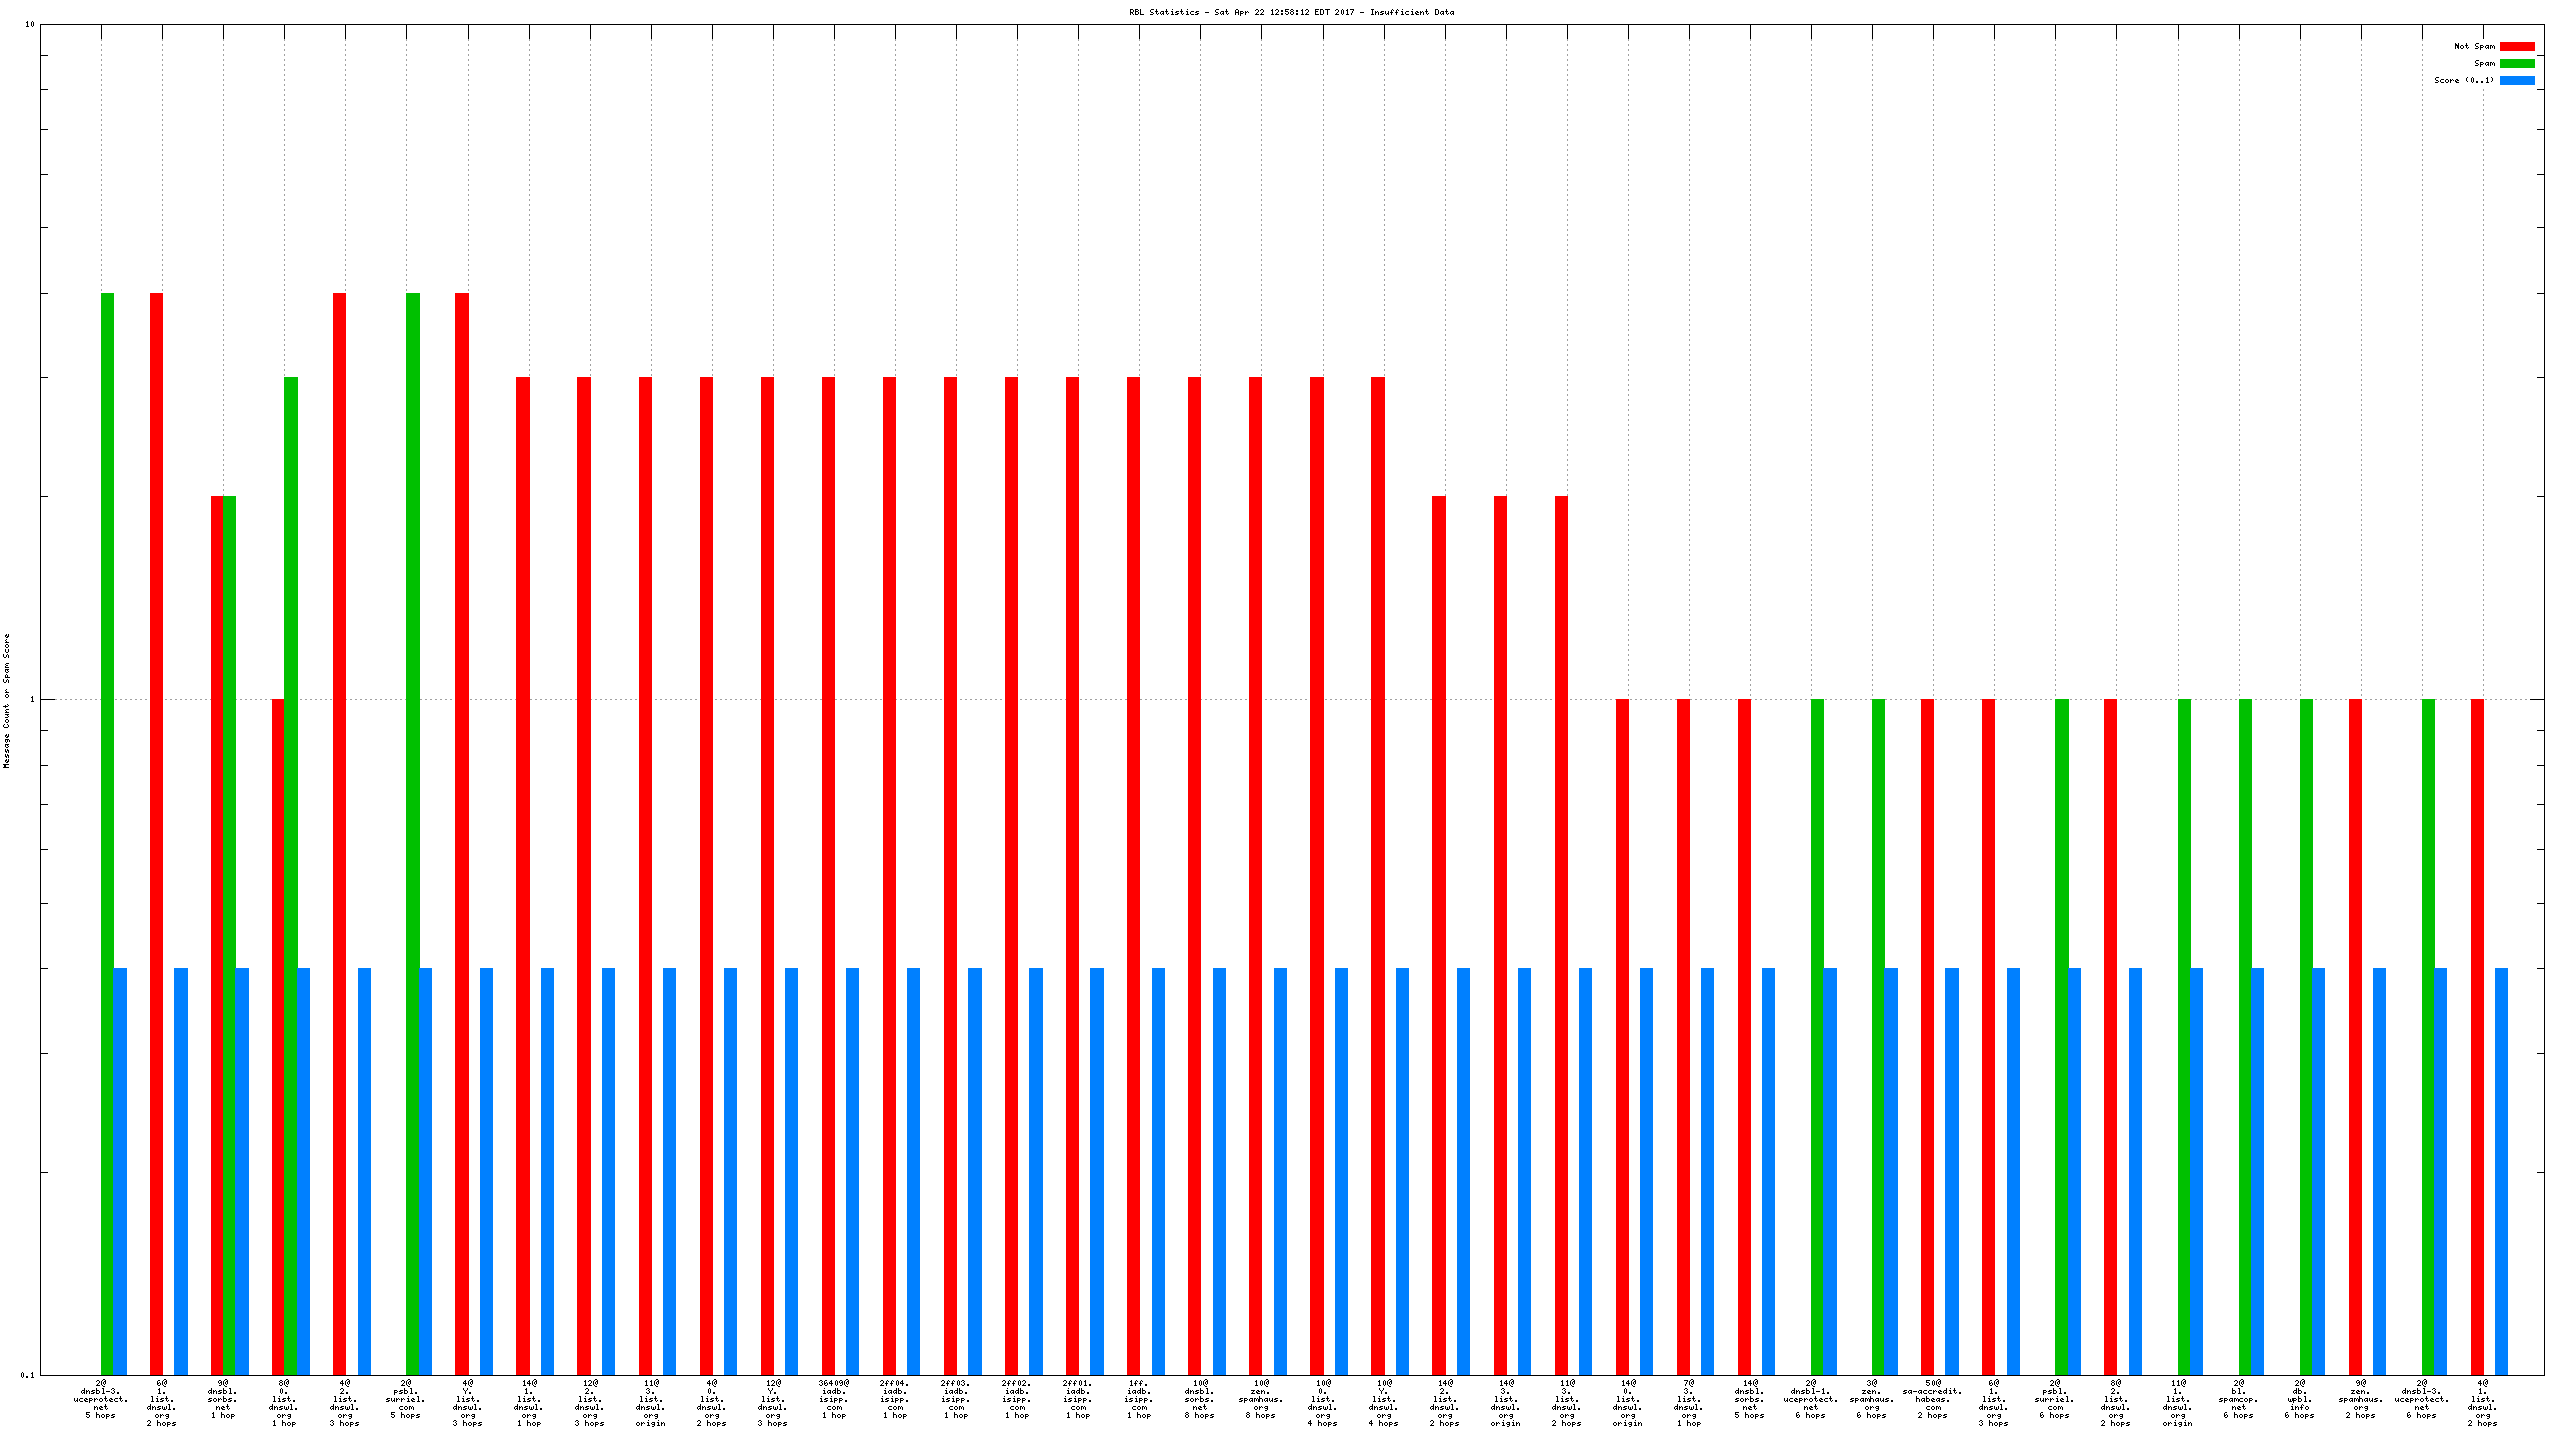This screenshot has width=2560, height=1440.
Task: Click the y-axis tick label 10
Action: click(30, 24)
